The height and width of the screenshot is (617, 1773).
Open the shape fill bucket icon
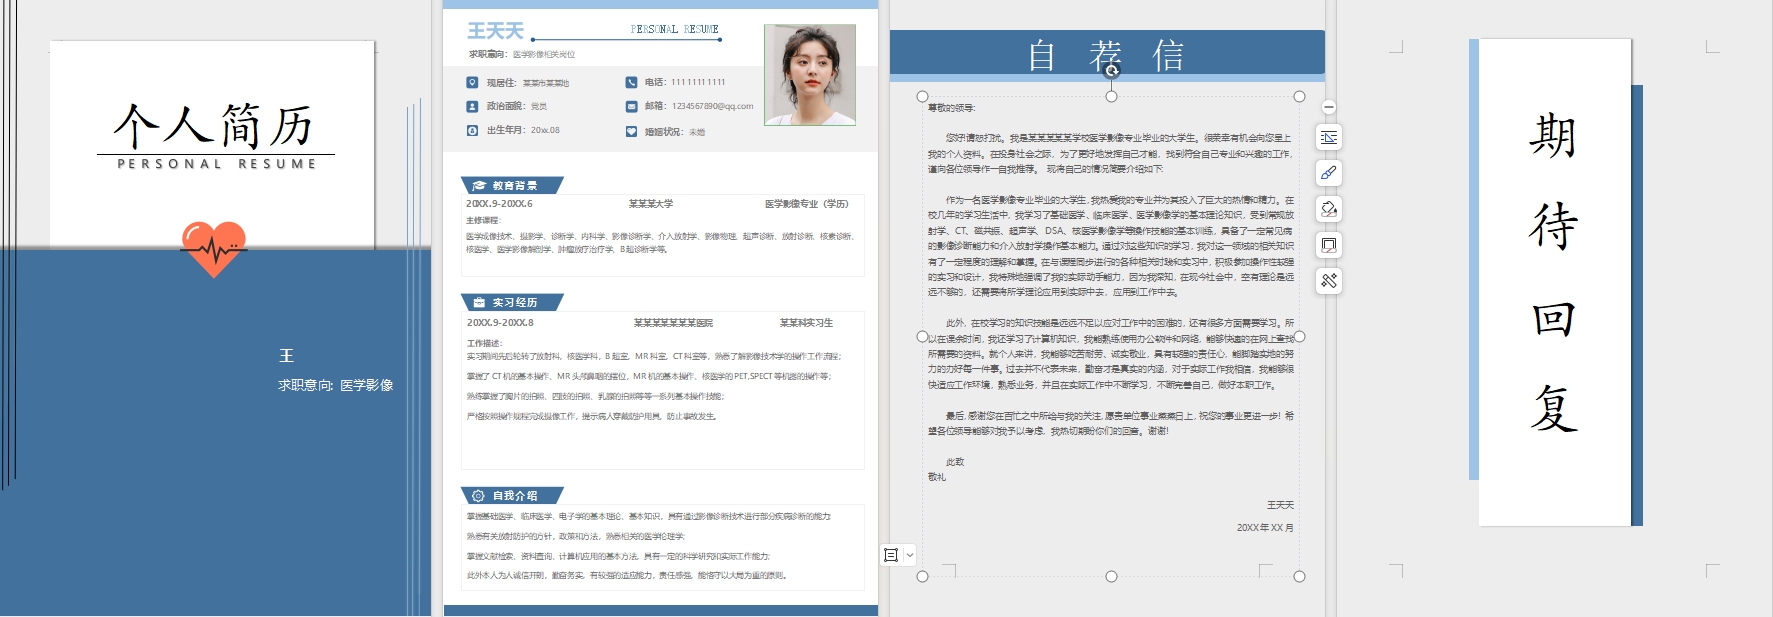coord(1329,209)
